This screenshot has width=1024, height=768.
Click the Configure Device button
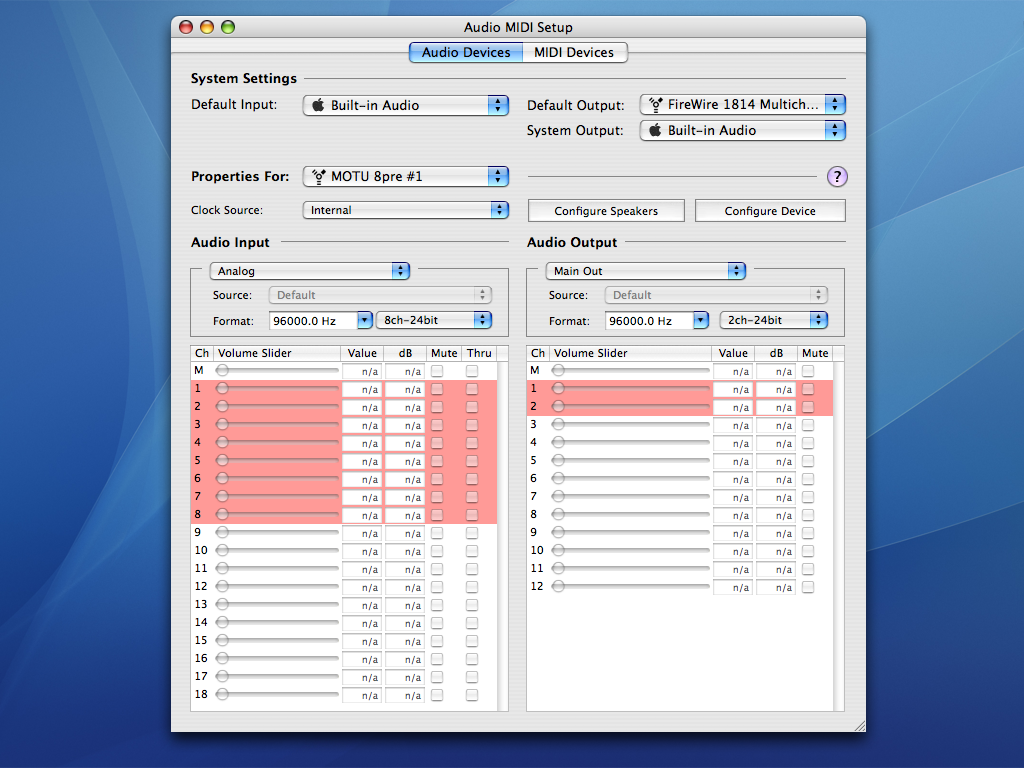pyautogui.click(x=770, y=211)
